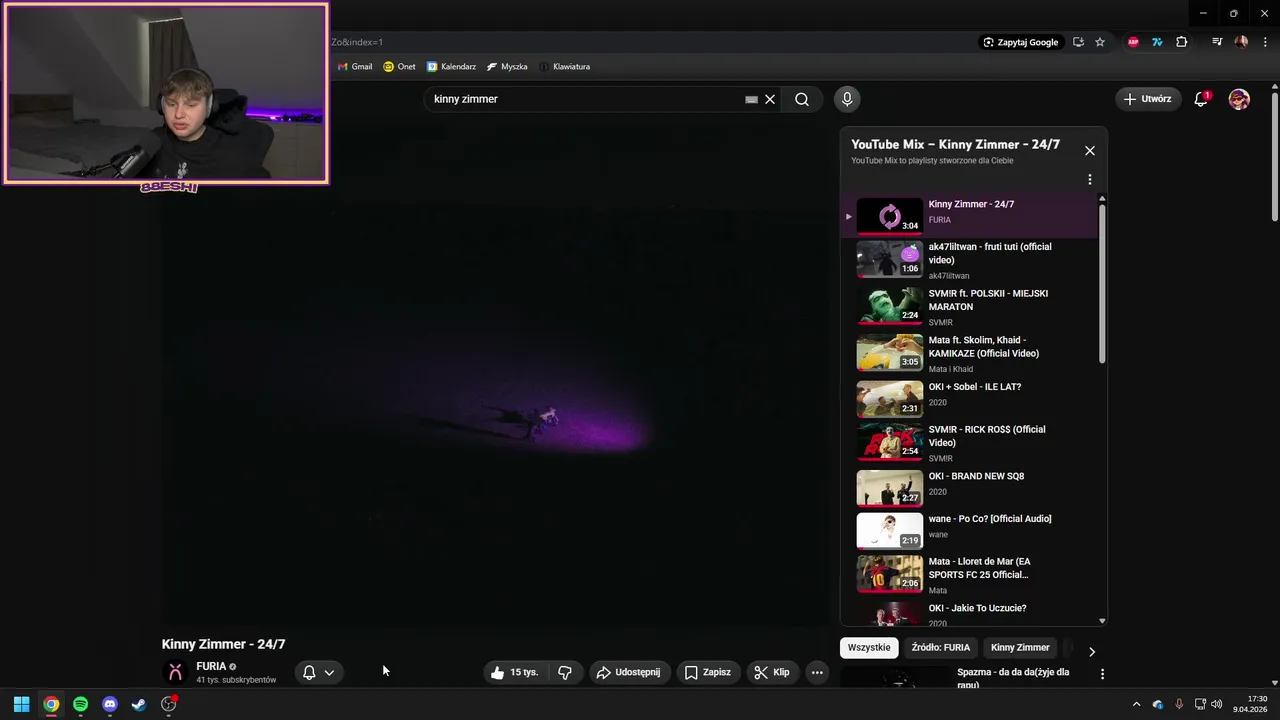Show more filter chips with right arrow
1280x720 pixels.
pos(1092,651)
